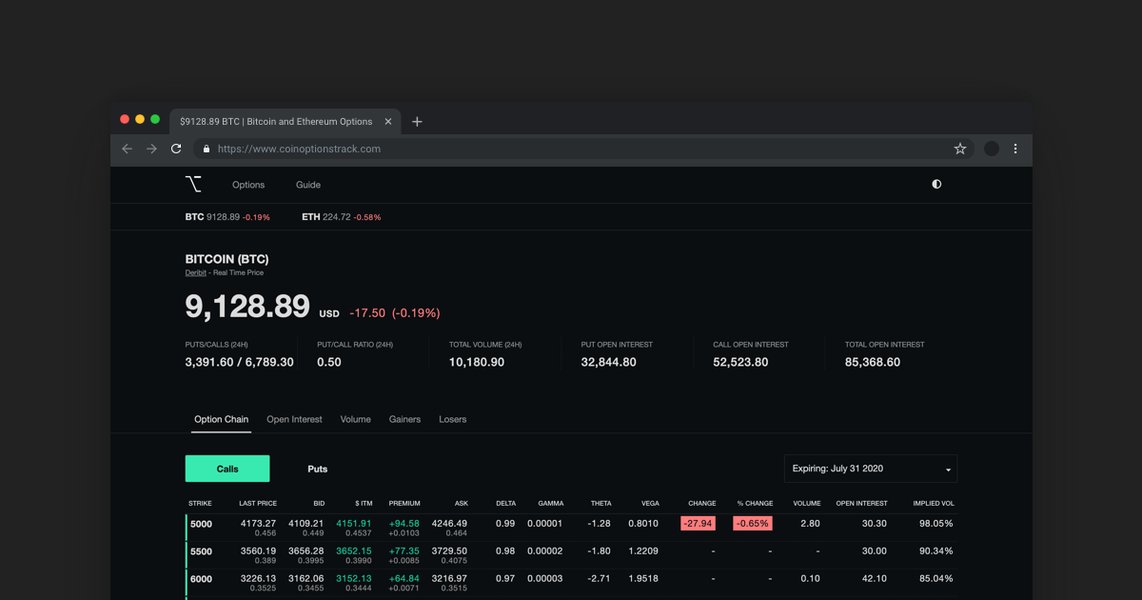Click the 98.05% implied vol value
The height and width of the screenshot is (600, 1142).
tap(936, 524)
